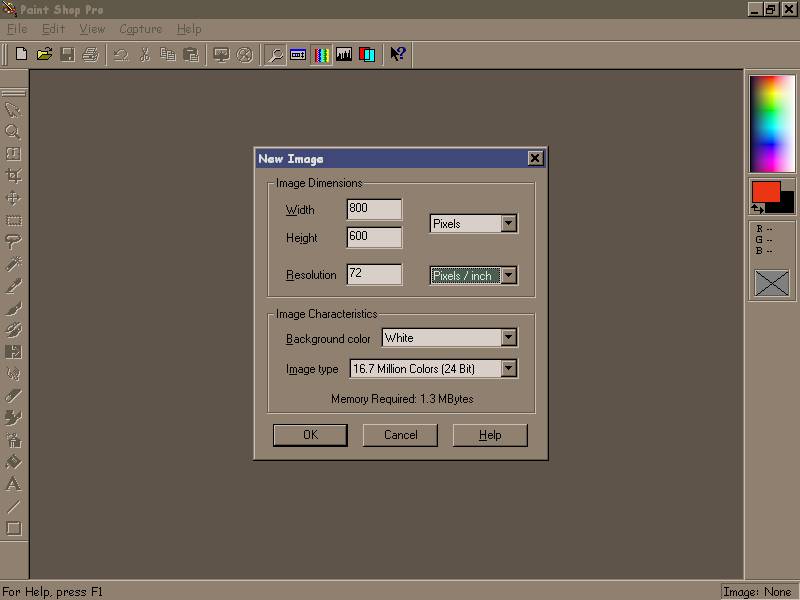
Task: Select the rectangular Selection tool
Action: [x=13, y=220]
